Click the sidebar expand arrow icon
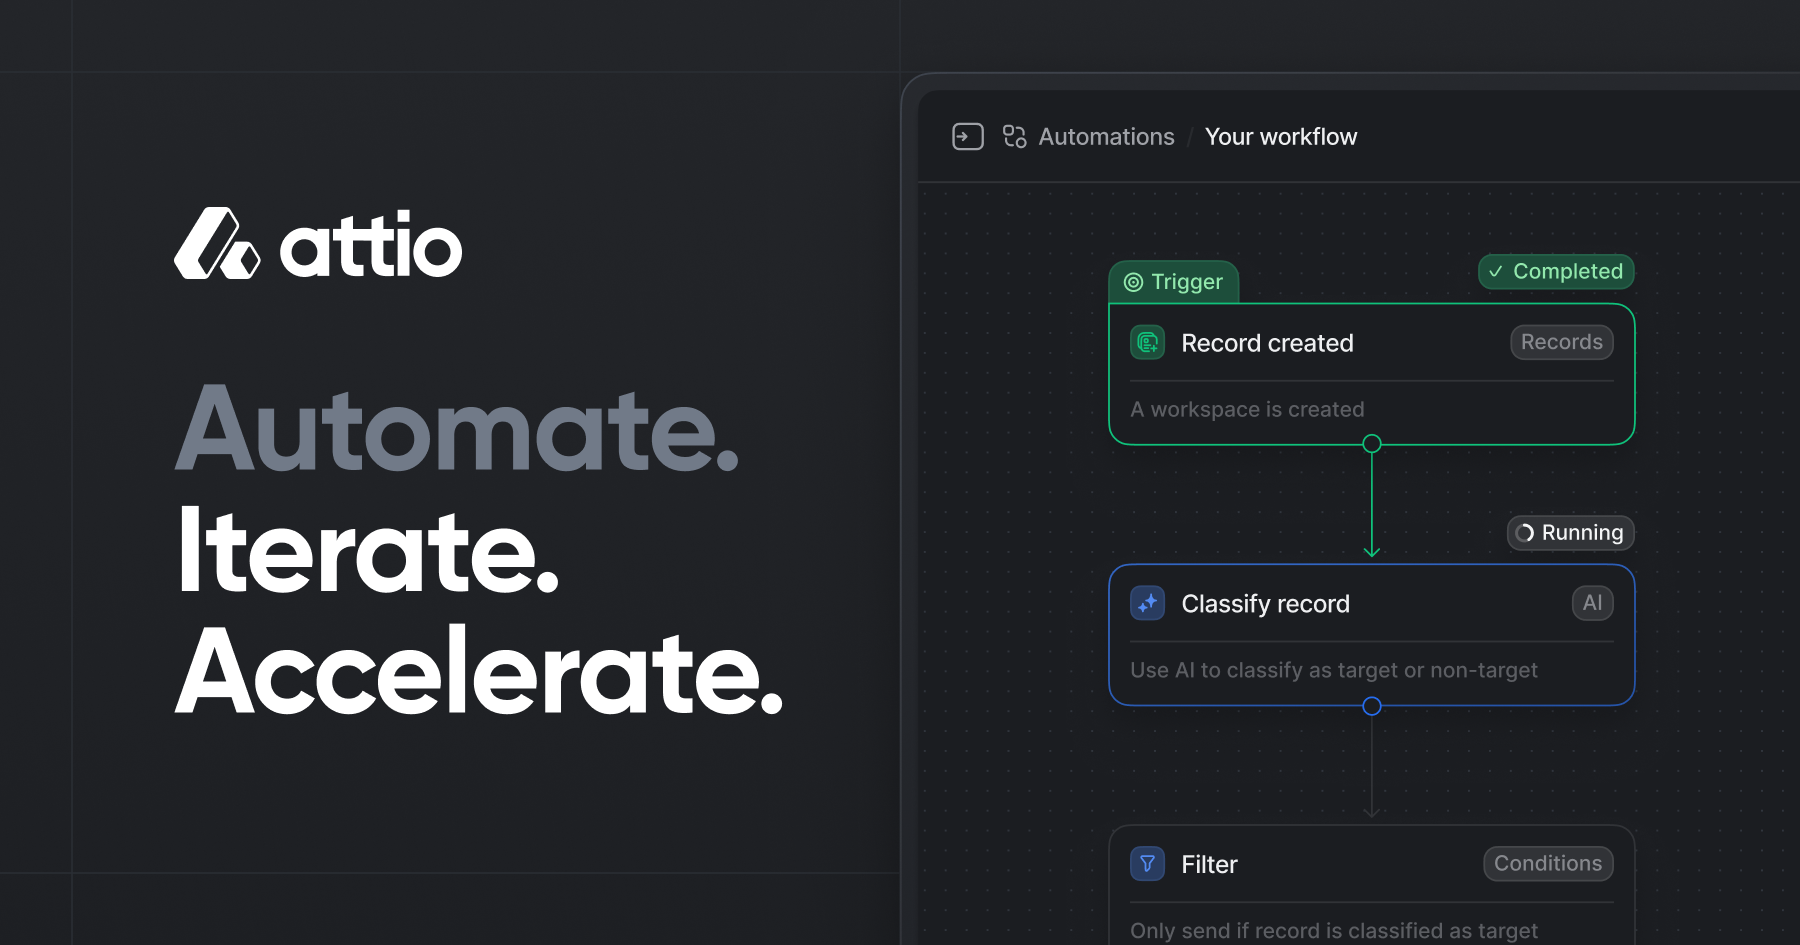Screen dimensions: 1800x945 [968, 136]
